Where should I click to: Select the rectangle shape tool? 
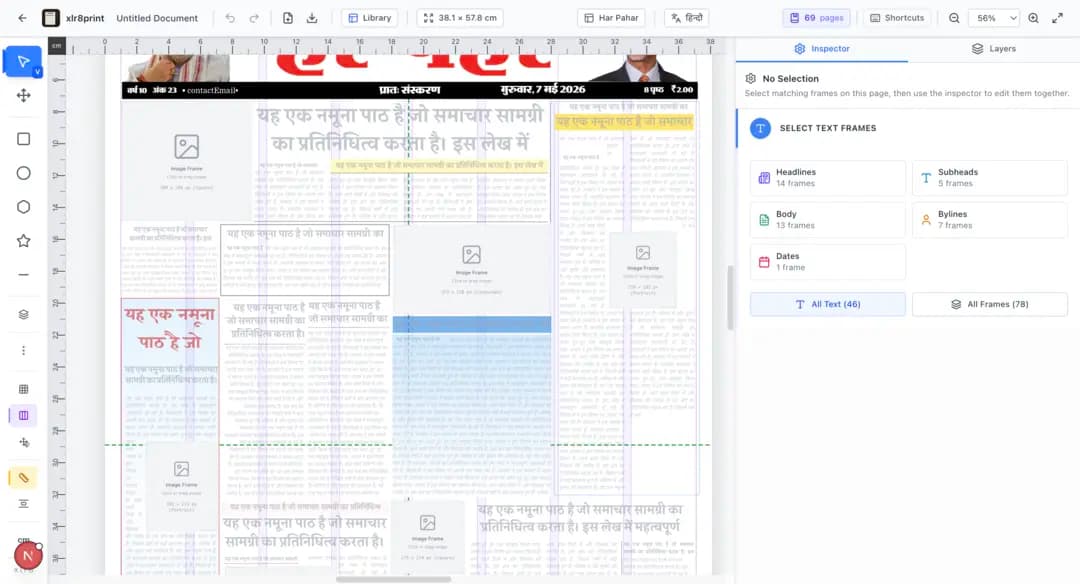point(23,139)
